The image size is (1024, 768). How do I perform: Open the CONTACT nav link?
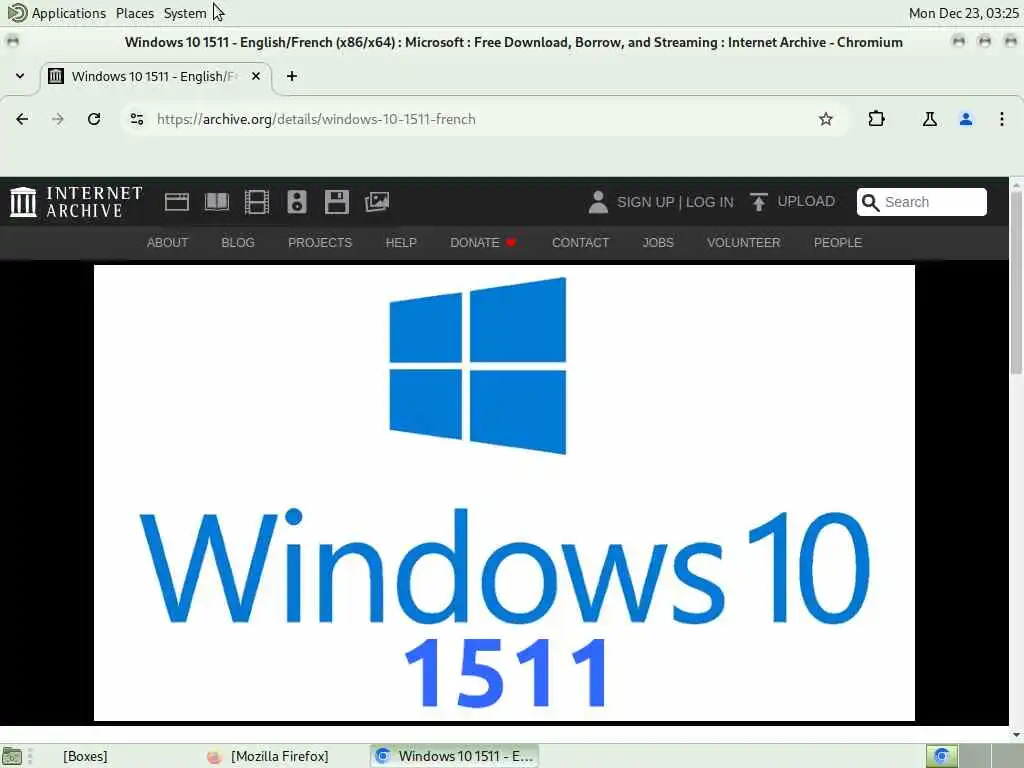581,242
